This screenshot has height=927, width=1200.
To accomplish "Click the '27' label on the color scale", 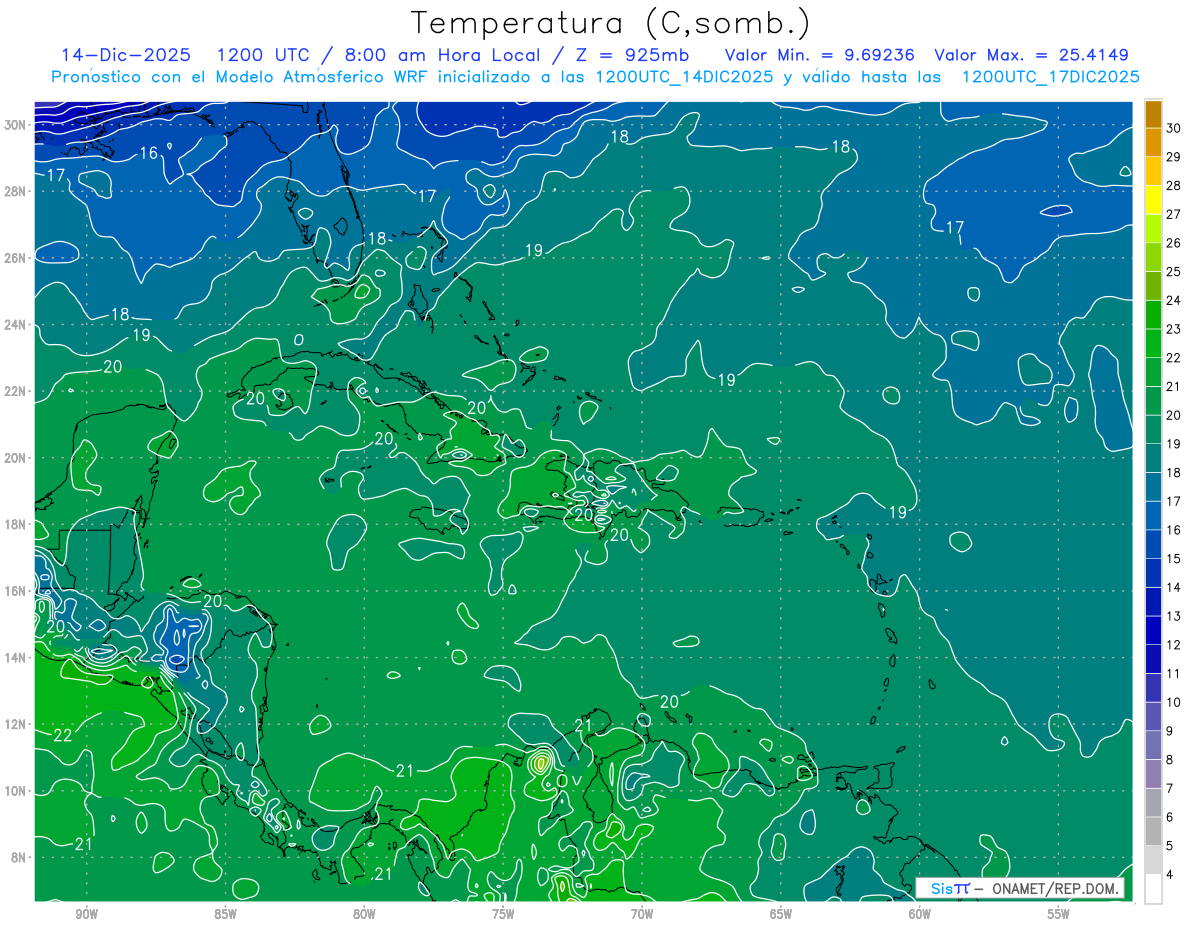I will coord(1174,214).
